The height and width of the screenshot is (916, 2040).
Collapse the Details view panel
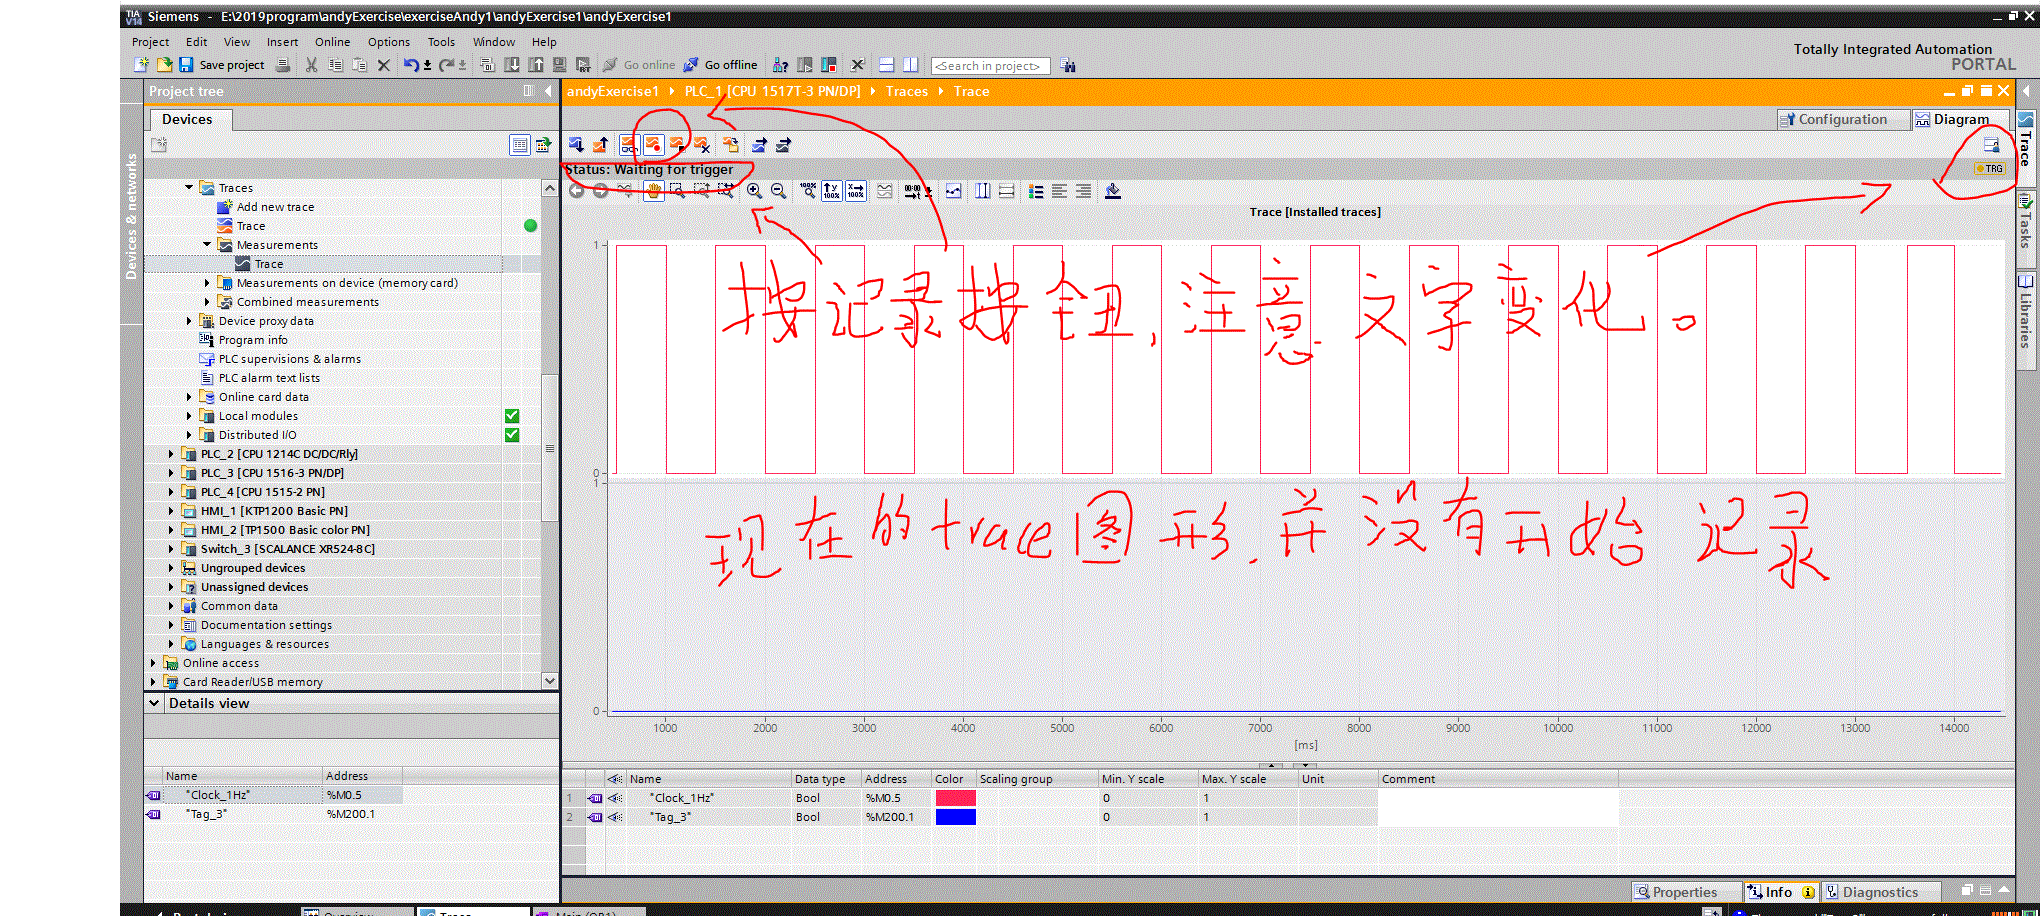[155, 703]
